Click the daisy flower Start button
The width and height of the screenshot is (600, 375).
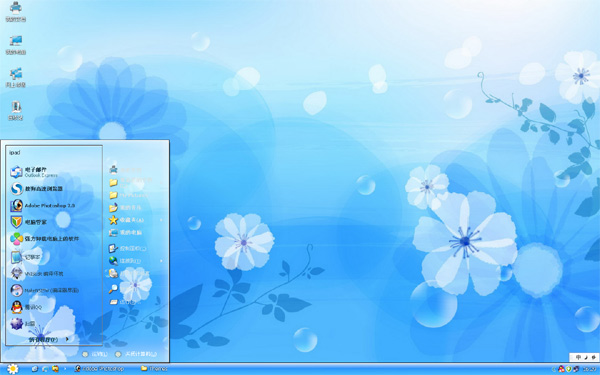13,369
